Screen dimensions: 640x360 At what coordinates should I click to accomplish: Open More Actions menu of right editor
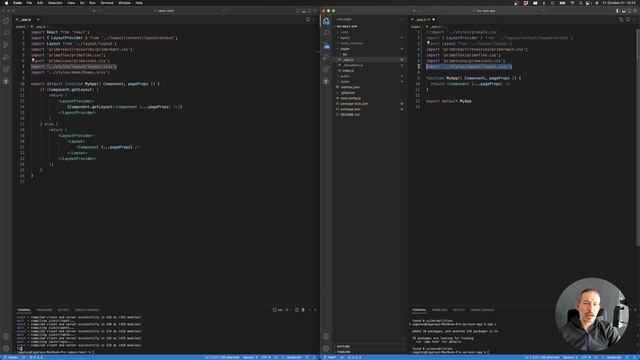click(634, 19)
